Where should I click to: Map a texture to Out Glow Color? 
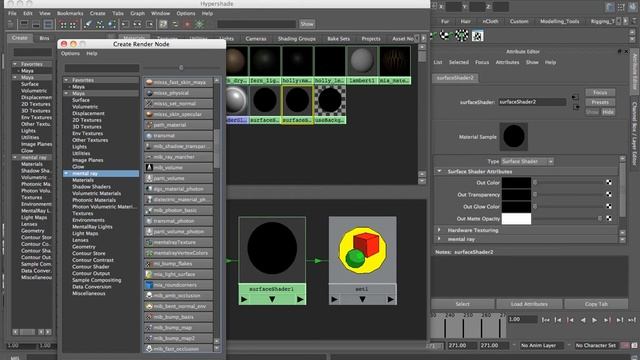(609, 207)
